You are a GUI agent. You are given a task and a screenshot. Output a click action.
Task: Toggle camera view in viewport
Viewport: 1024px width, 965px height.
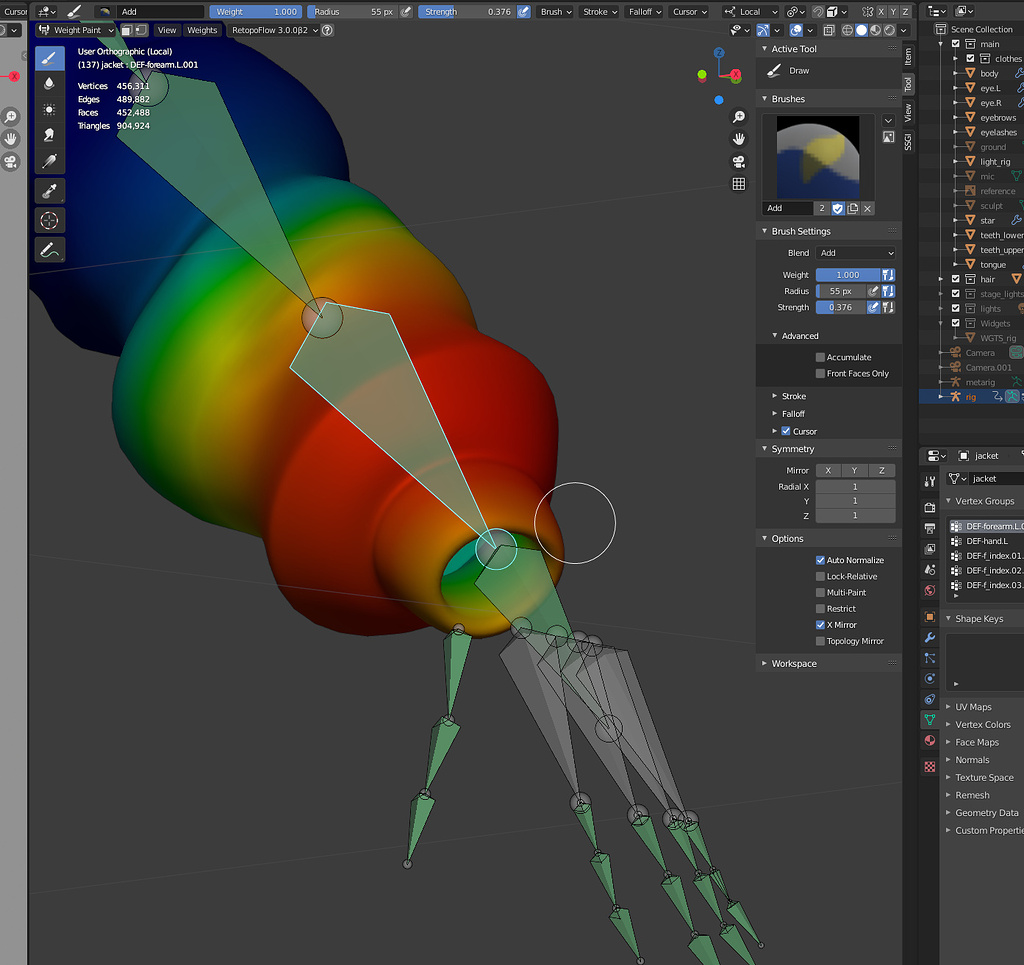(x=739, y=162)
